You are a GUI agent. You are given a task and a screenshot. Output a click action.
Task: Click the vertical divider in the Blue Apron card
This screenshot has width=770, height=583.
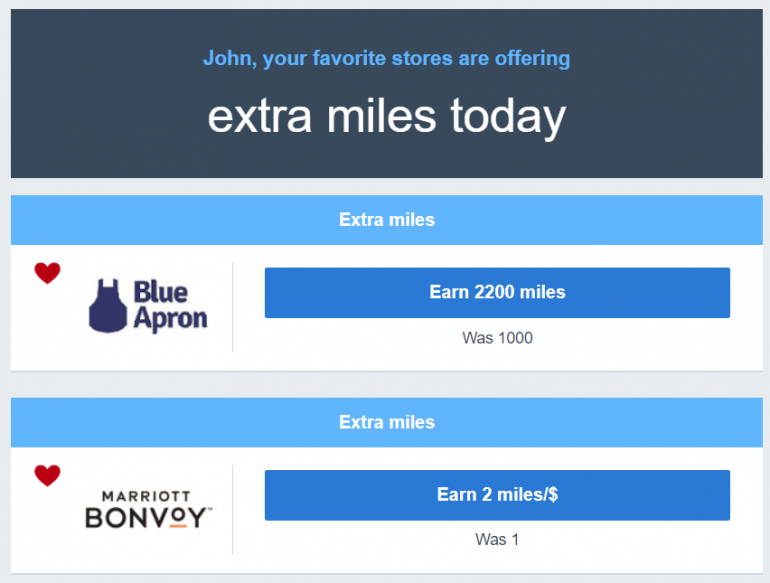[x=232, y=307]
